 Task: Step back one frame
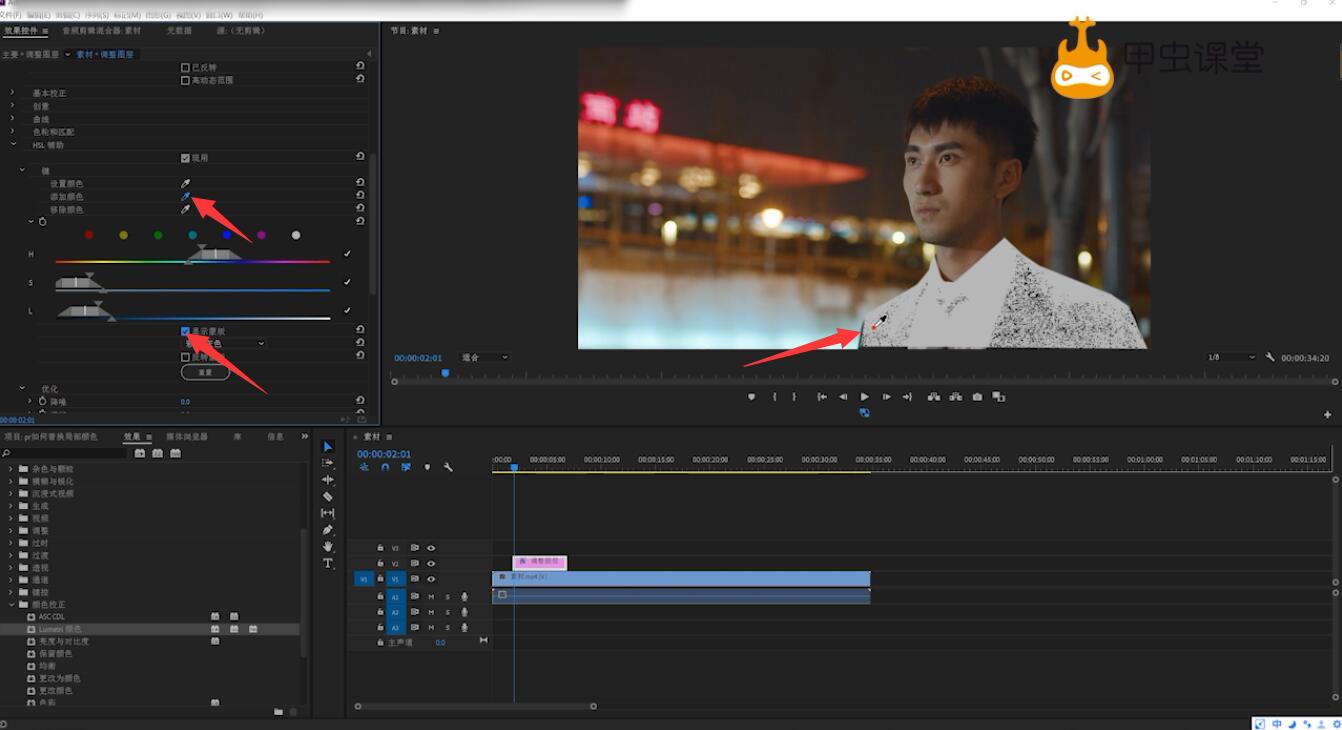click(x=843, y=397)
